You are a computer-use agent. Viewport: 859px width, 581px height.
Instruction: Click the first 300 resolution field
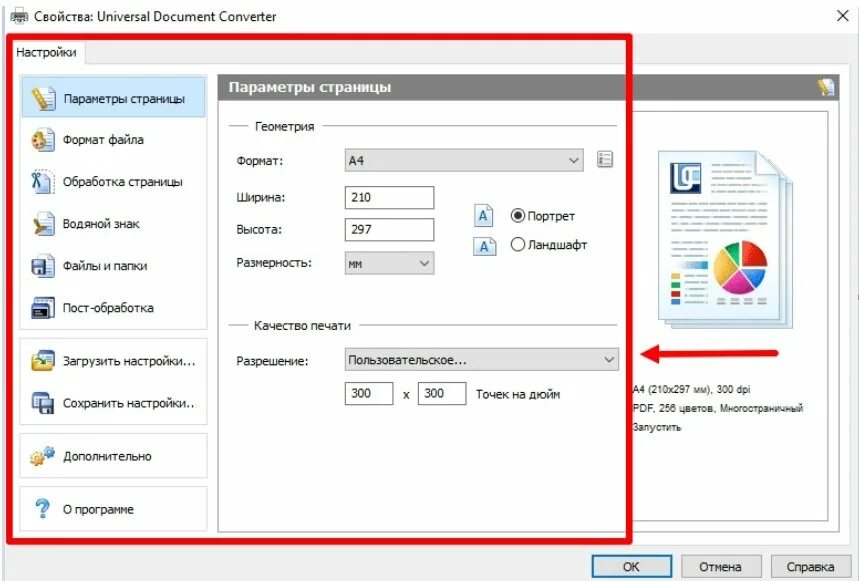369,393
